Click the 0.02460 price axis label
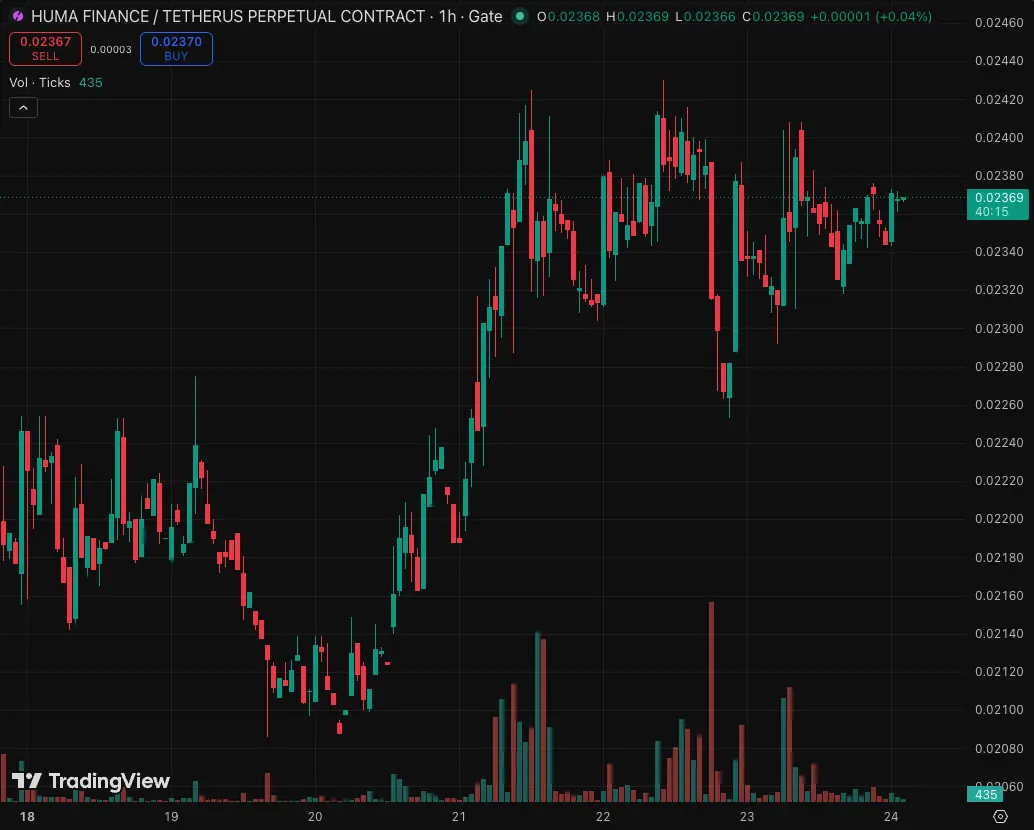This screenshot has width=1034, height=830. (x=999, y=22)
